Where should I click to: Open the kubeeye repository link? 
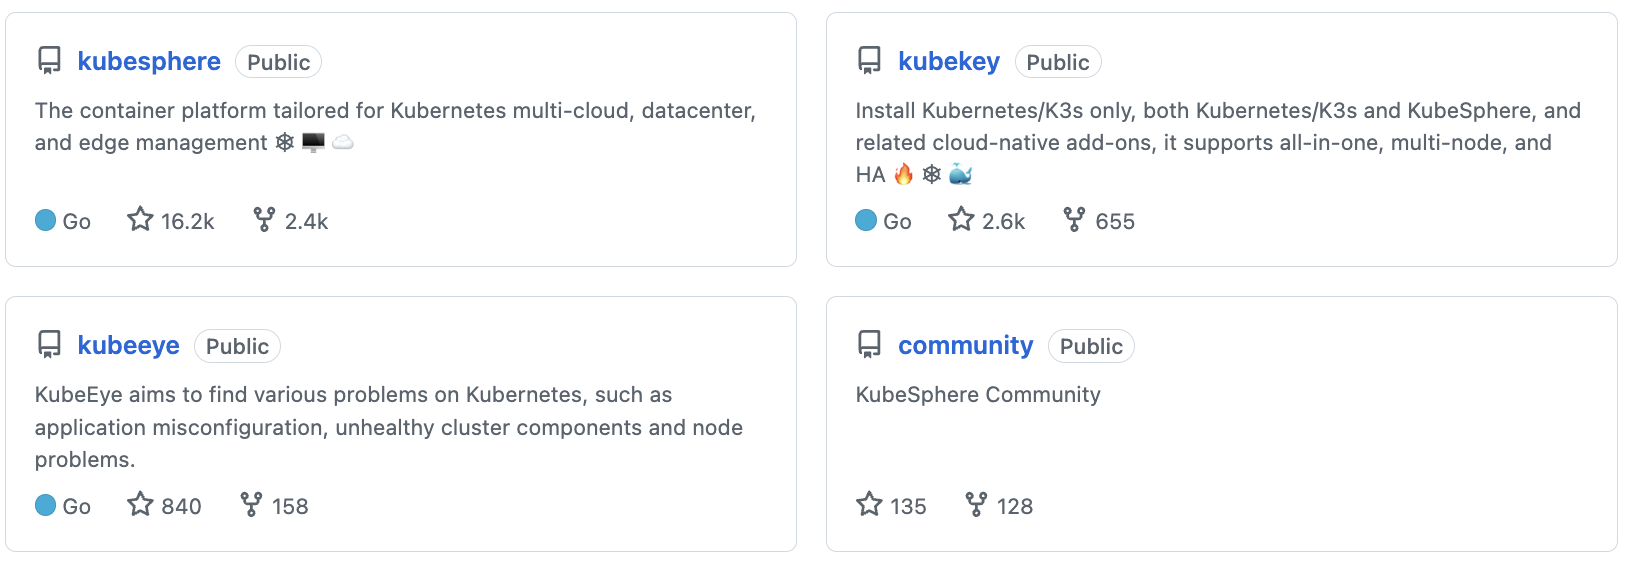coord(129,346)
